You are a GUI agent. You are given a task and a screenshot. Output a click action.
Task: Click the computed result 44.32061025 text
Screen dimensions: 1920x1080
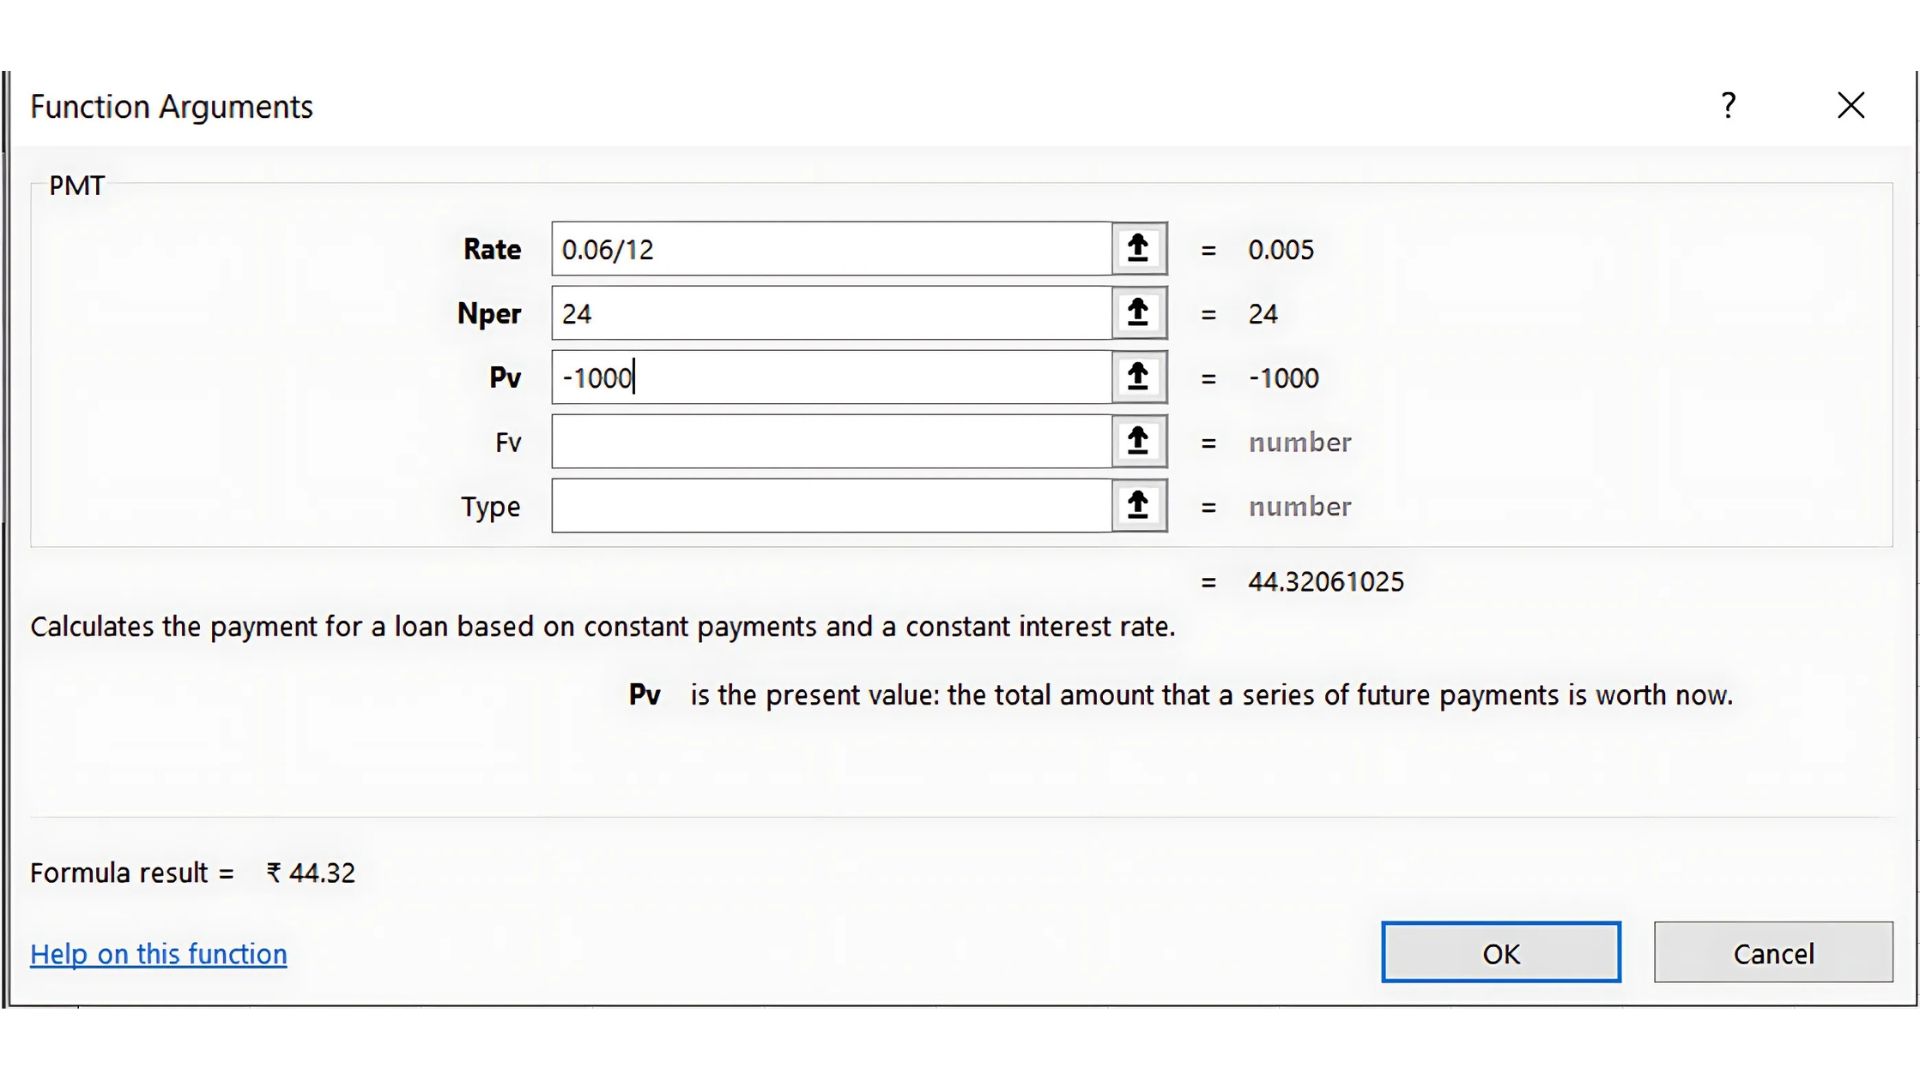point(1325,582)
